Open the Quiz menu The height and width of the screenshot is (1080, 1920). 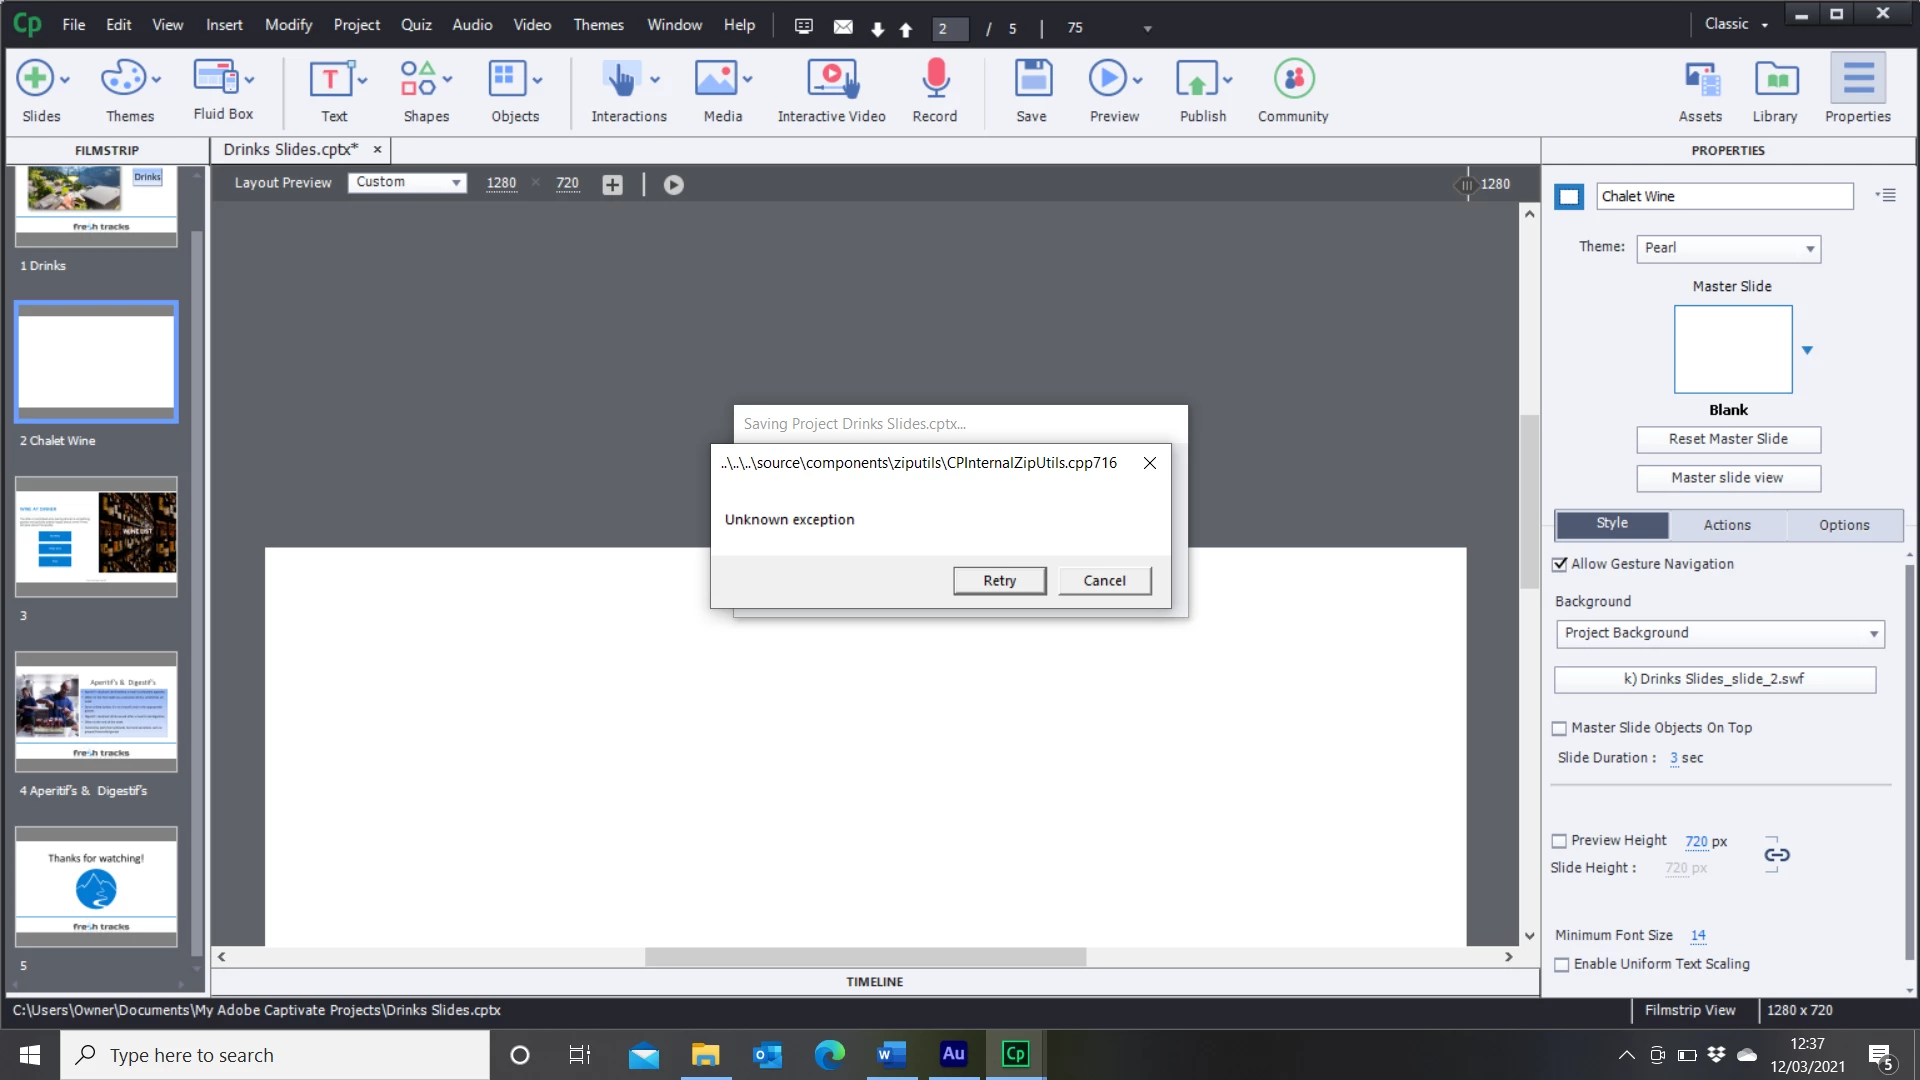[x=416, y=25]
